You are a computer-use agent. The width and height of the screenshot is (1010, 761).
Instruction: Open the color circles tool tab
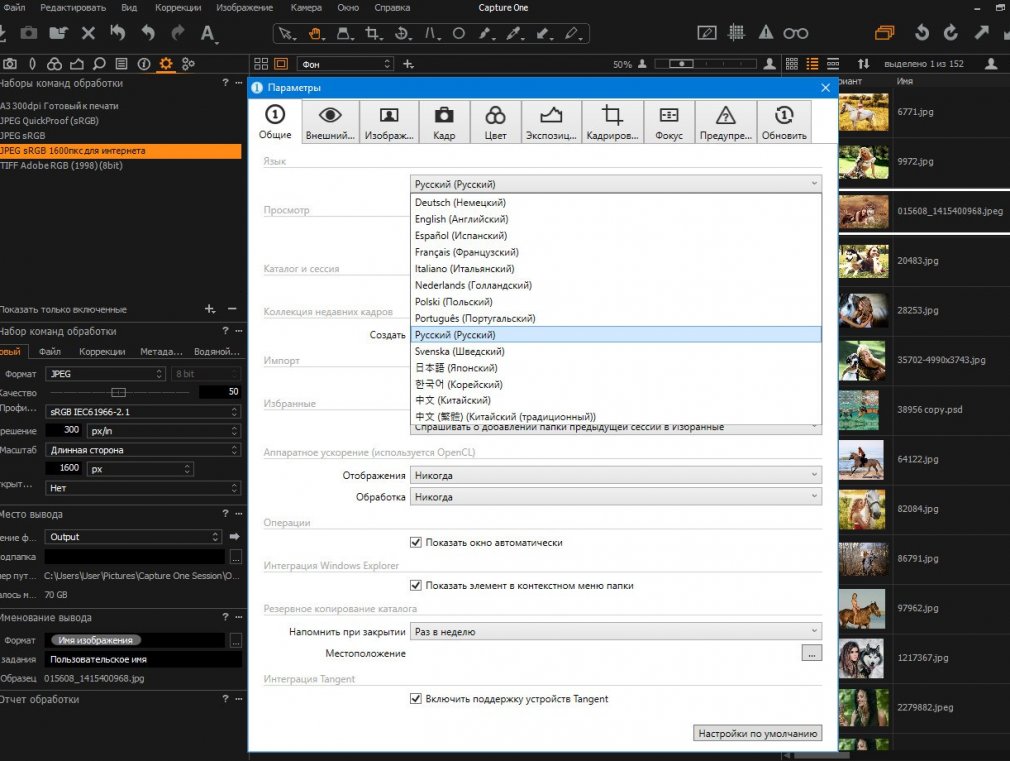(55, 64)
